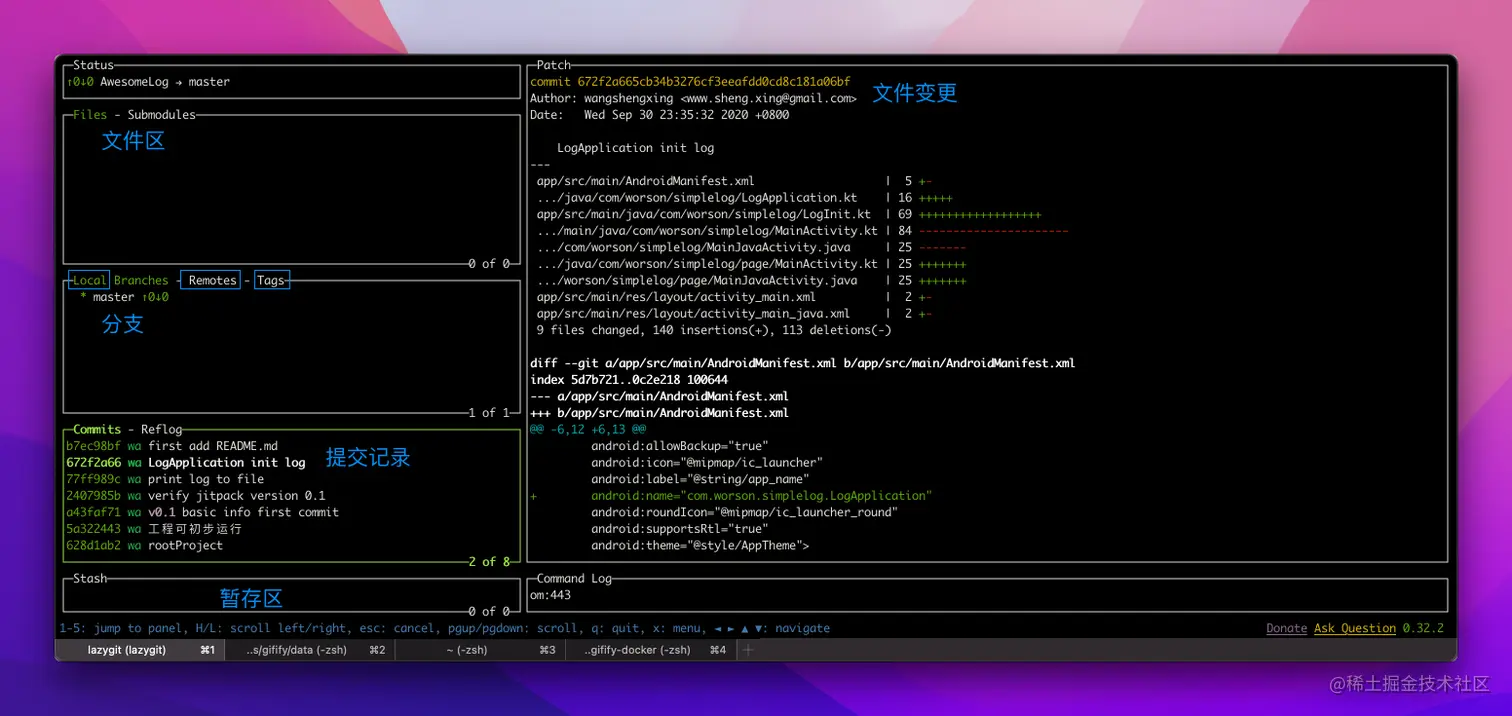Click the app/src/main/AndroidManifest.xml stat row
Image resolution: width=1512 pixels, height=716 pixels.
point(734,182)
